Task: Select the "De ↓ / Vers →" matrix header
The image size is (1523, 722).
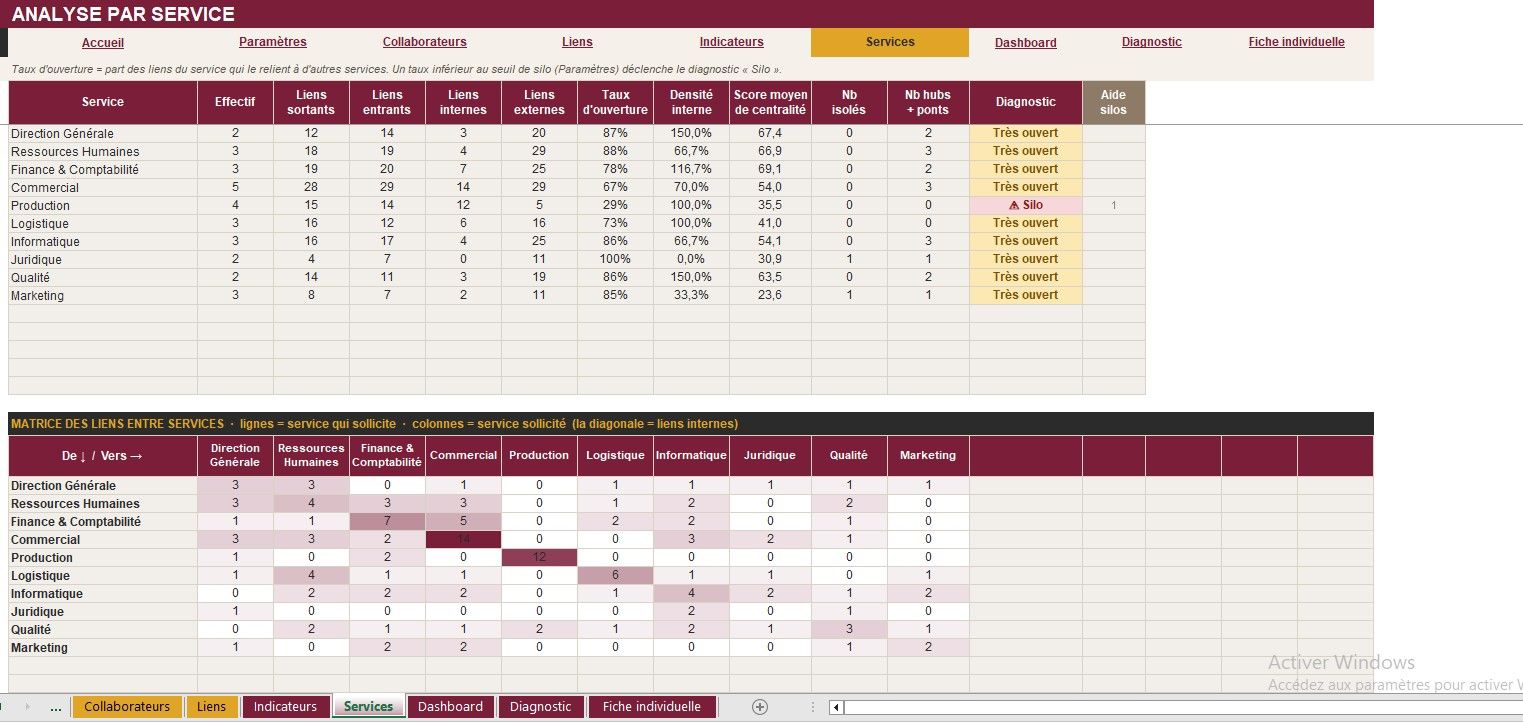Action: pyautogui.click(x=103, y=456)
